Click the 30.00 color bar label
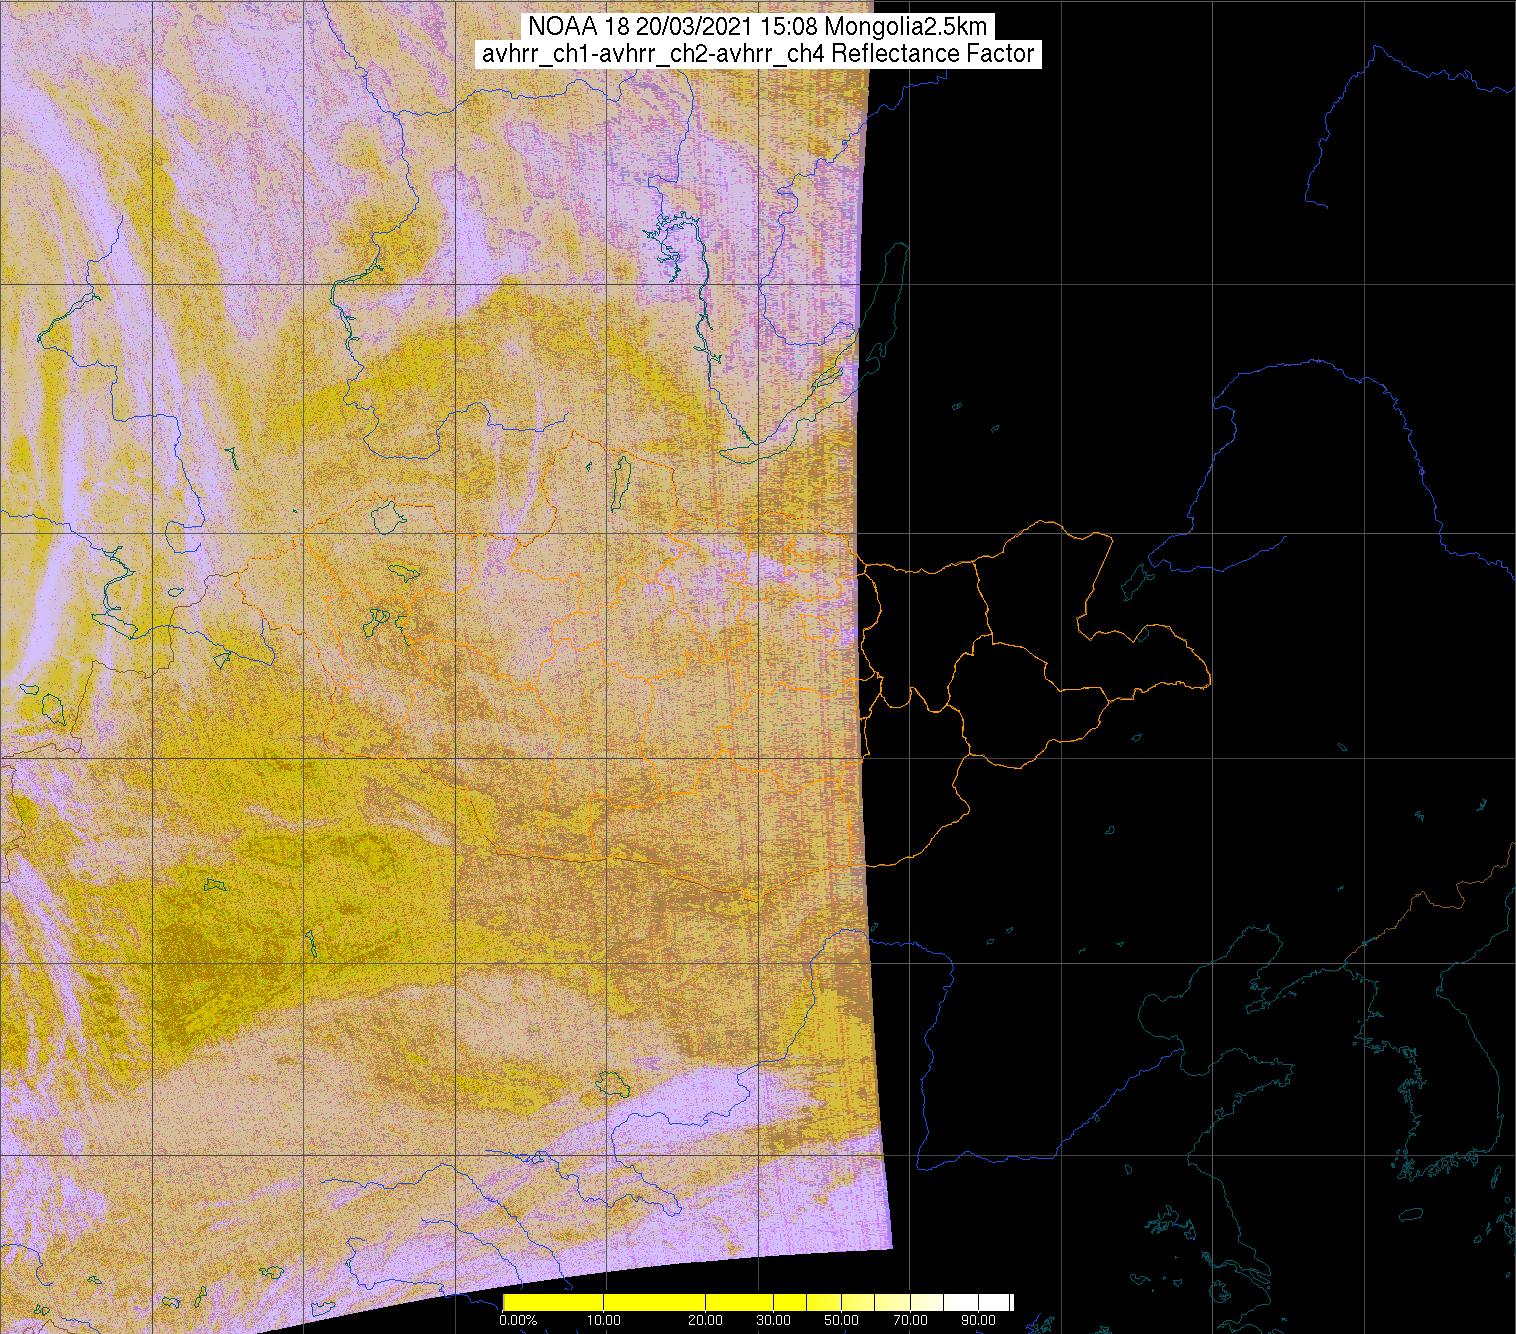Screen dimensions: 1516x1334 click(774, 1320)
